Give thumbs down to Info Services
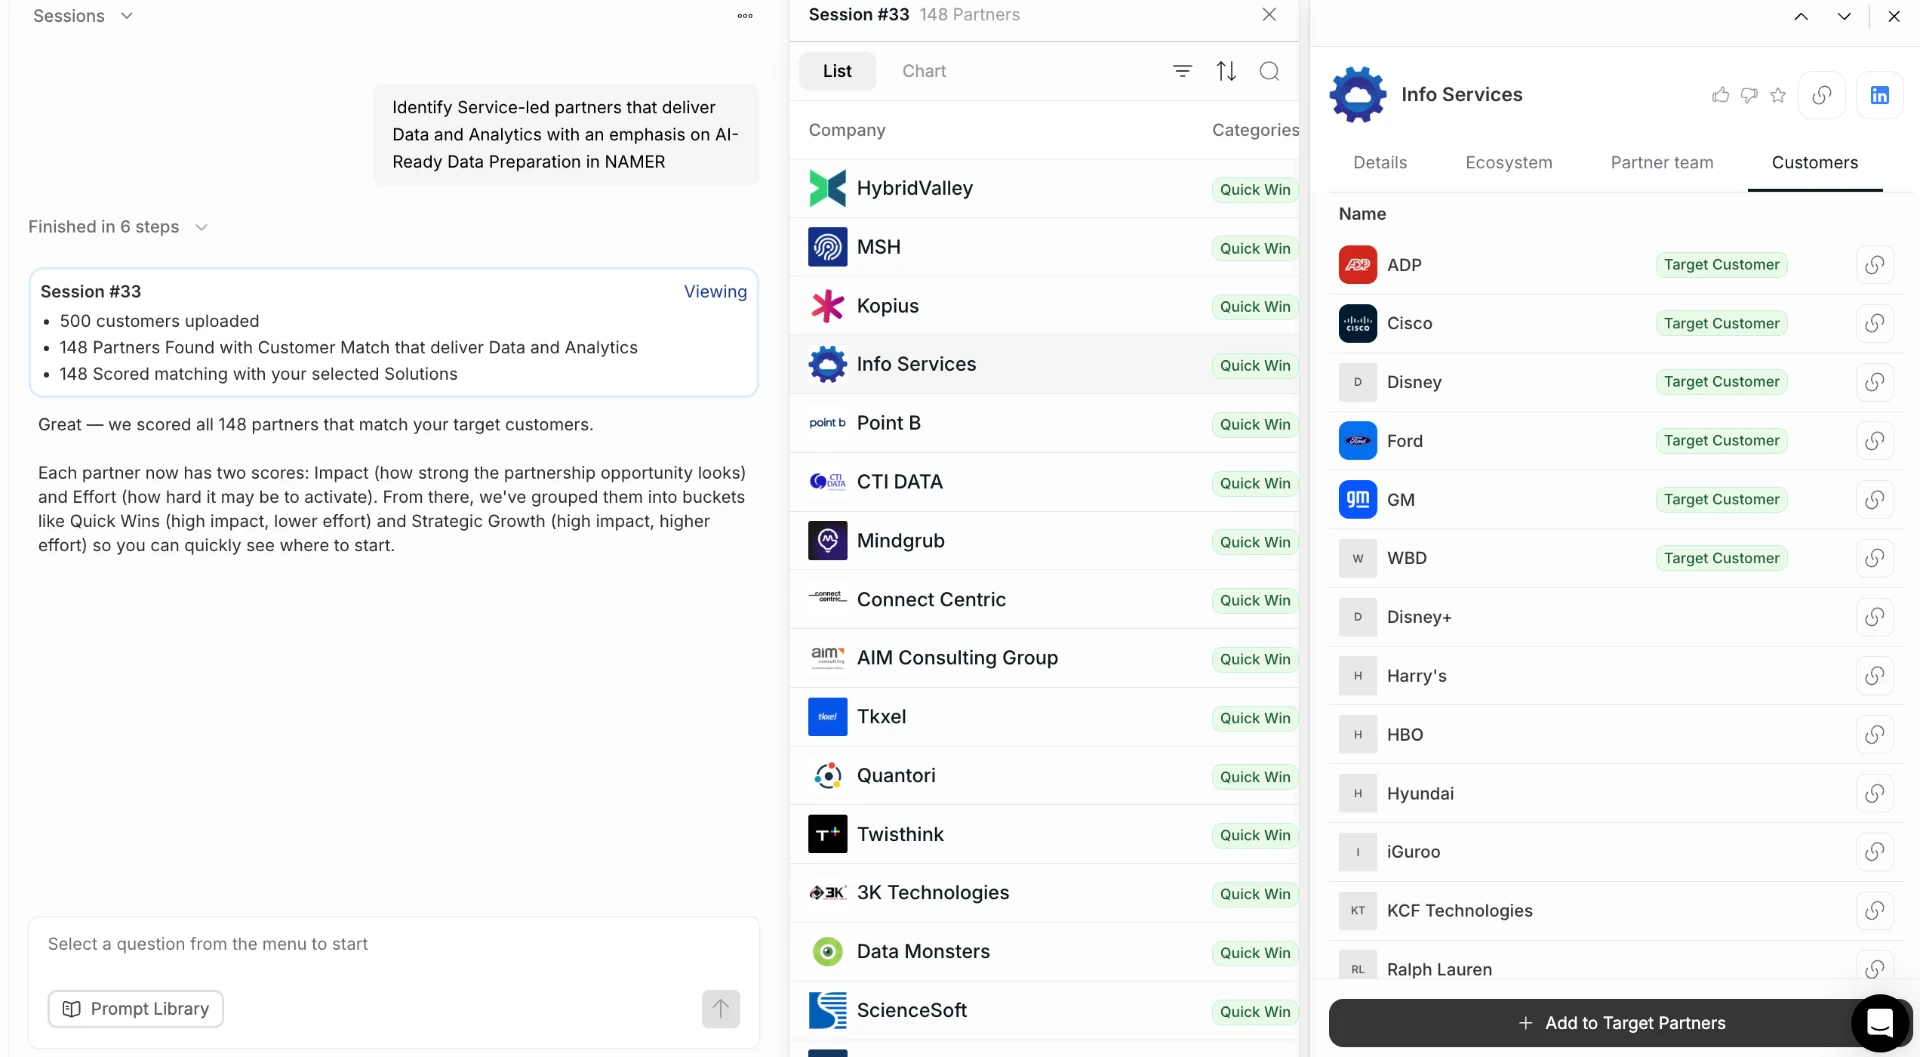The width and height of the screenshot is (1920, 1057). (x=1749, y=95)
